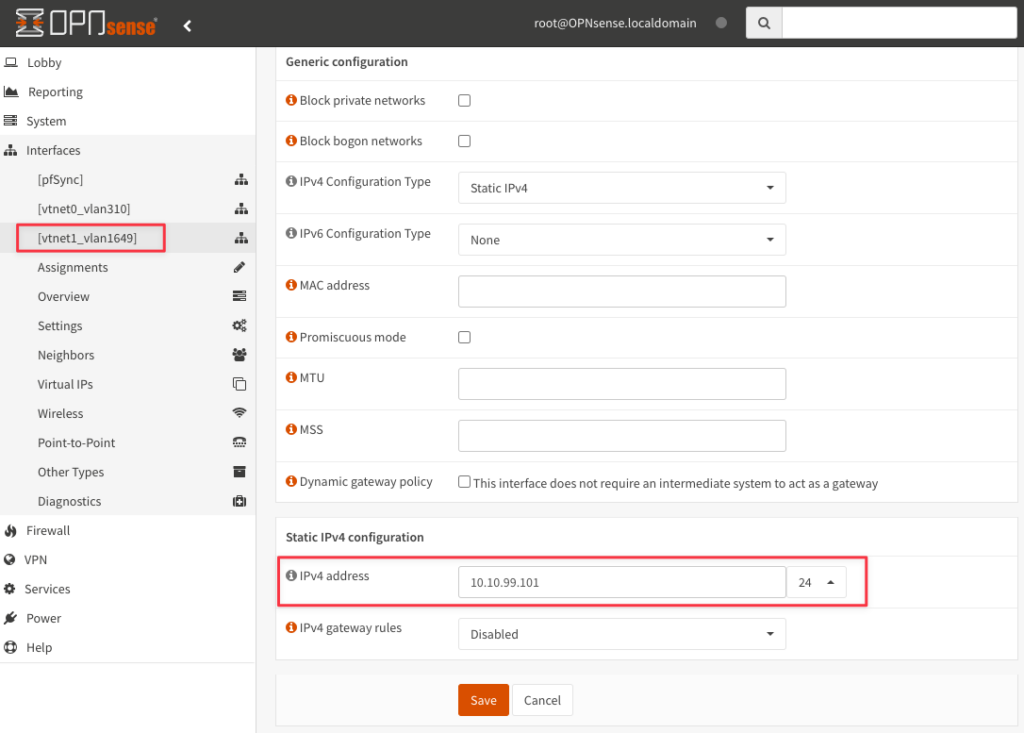Go to interface Assignments

pyautogui.click(x=72, y=267)
